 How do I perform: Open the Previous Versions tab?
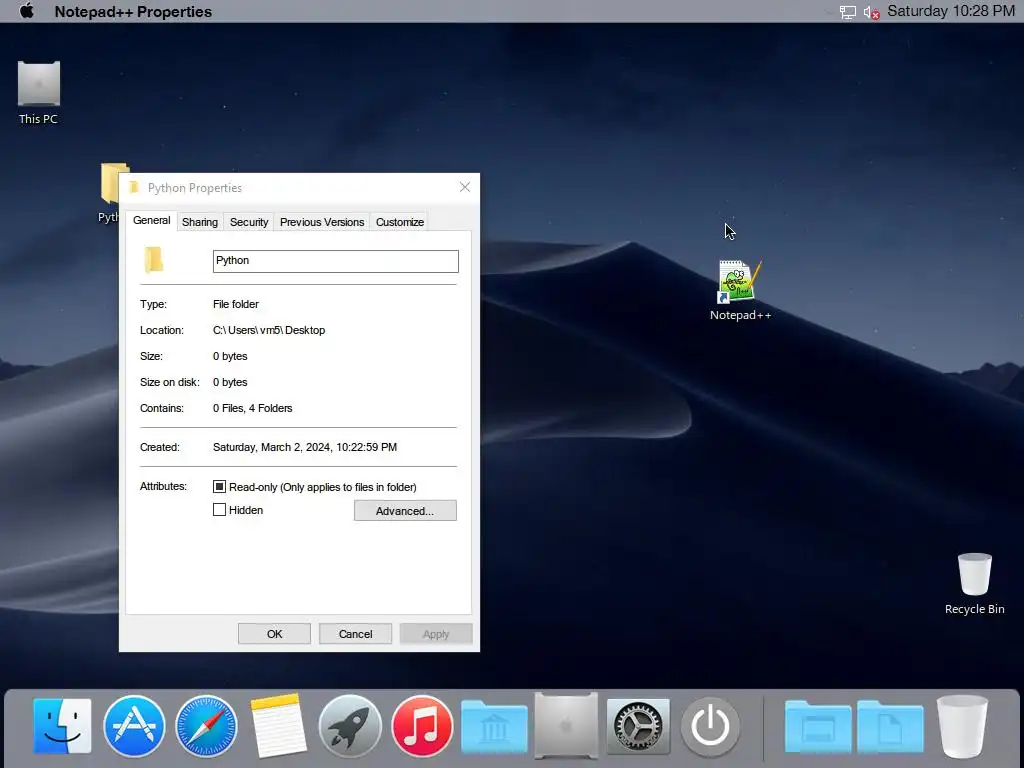pyautogui.click(x=322, y=222)
